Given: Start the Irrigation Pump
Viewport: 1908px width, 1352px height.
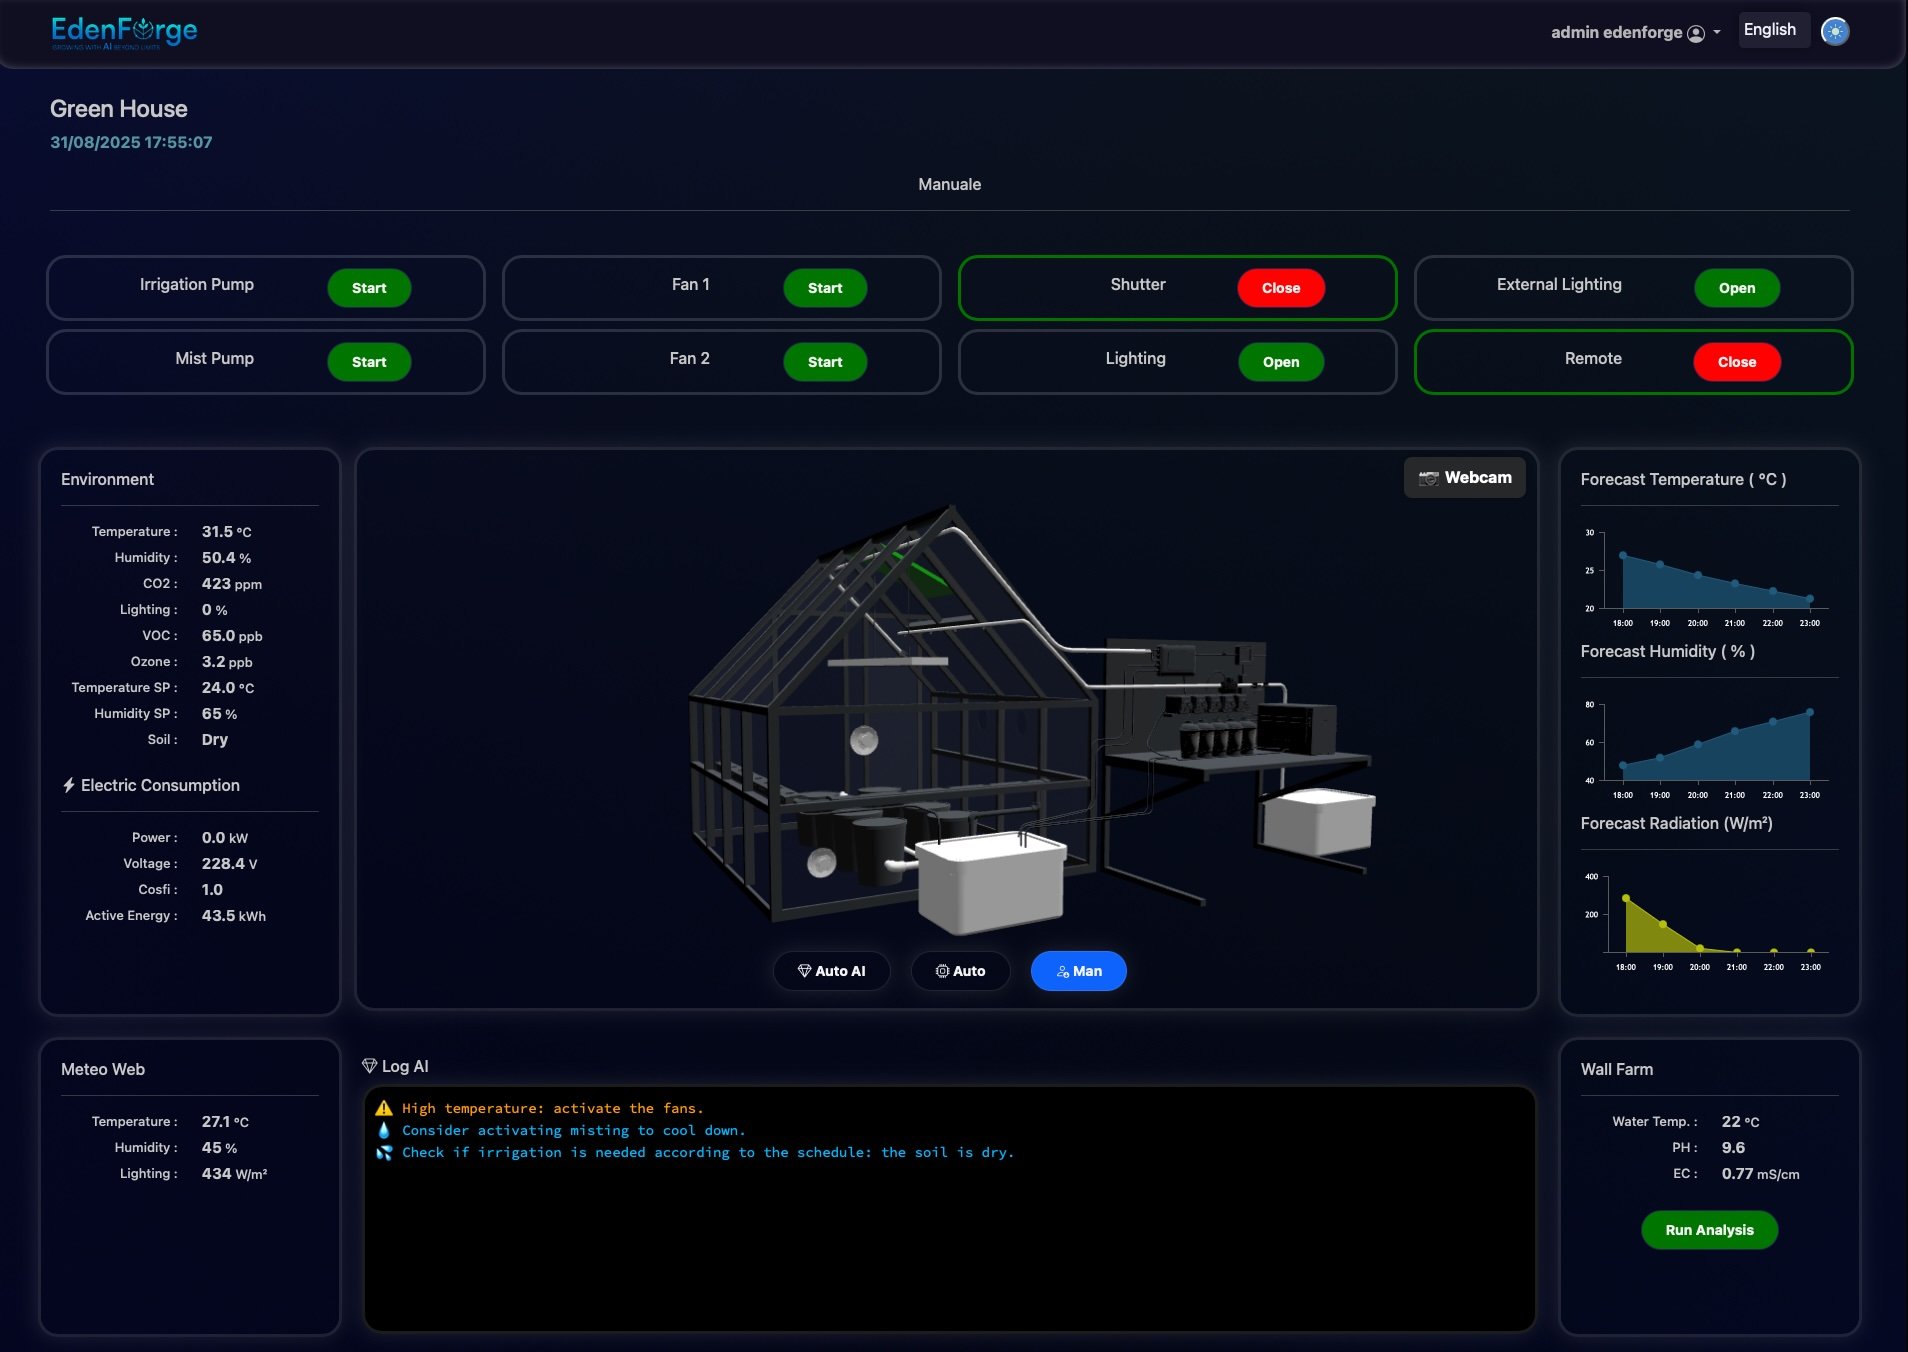Looking at the screenshot, I should [x=369, y=288].
